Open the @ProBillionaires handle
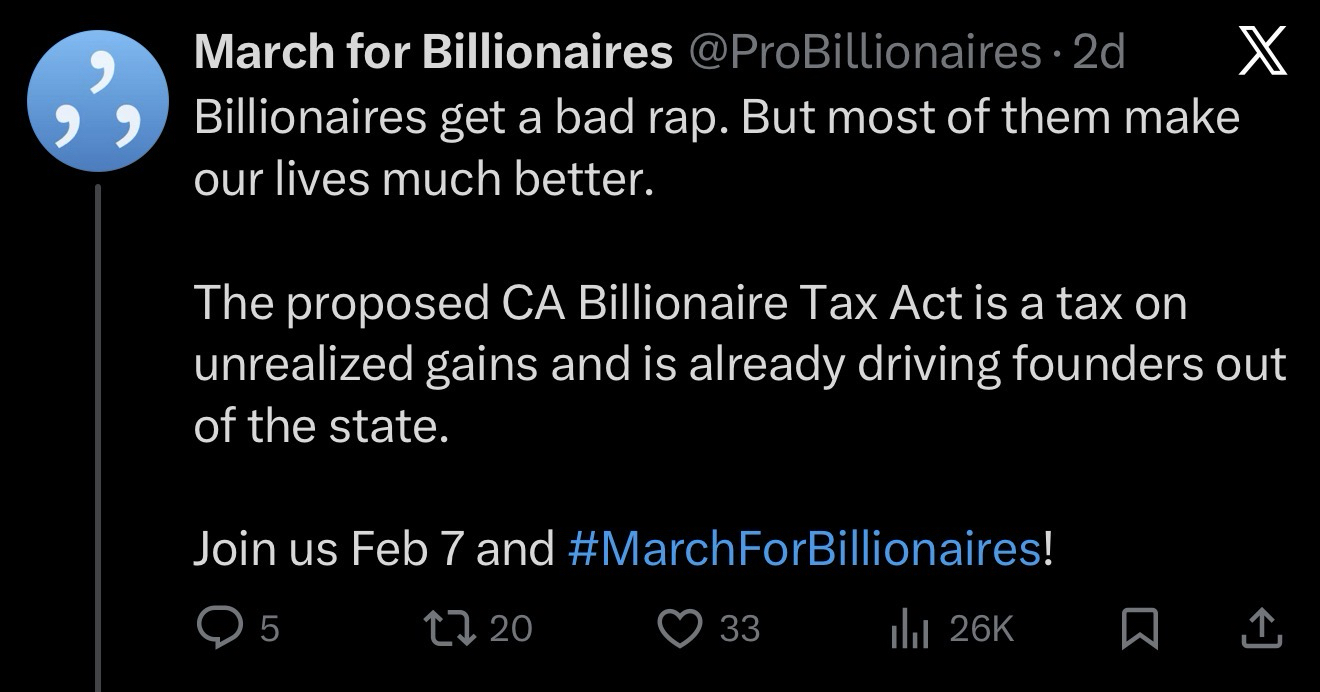The width and height of the screenshot is (1320, 692). [863, 53]
